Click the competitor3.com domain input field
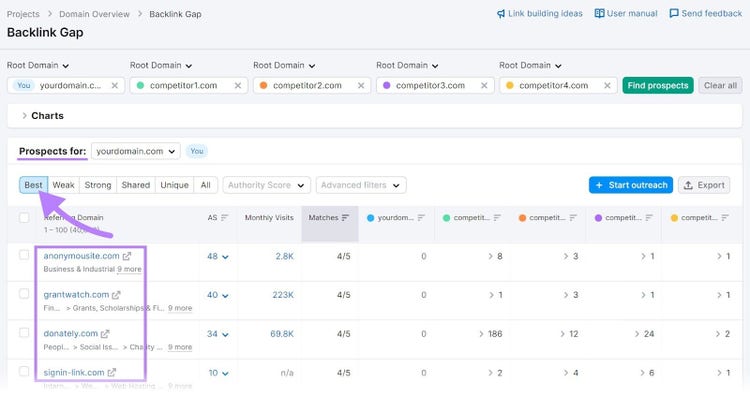Viewport: 750px width, 397px height. pyautogui.click(x=435, y=86)
